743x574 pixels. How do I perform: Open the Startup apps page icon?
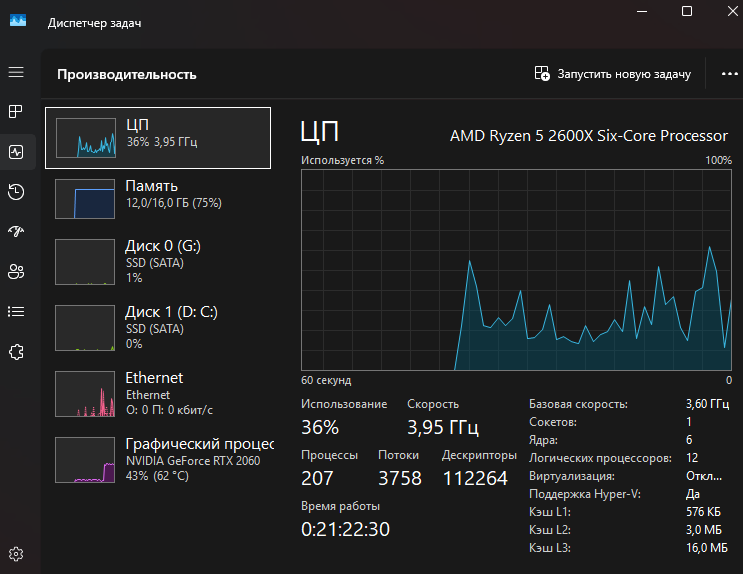(x=16, y=231)
